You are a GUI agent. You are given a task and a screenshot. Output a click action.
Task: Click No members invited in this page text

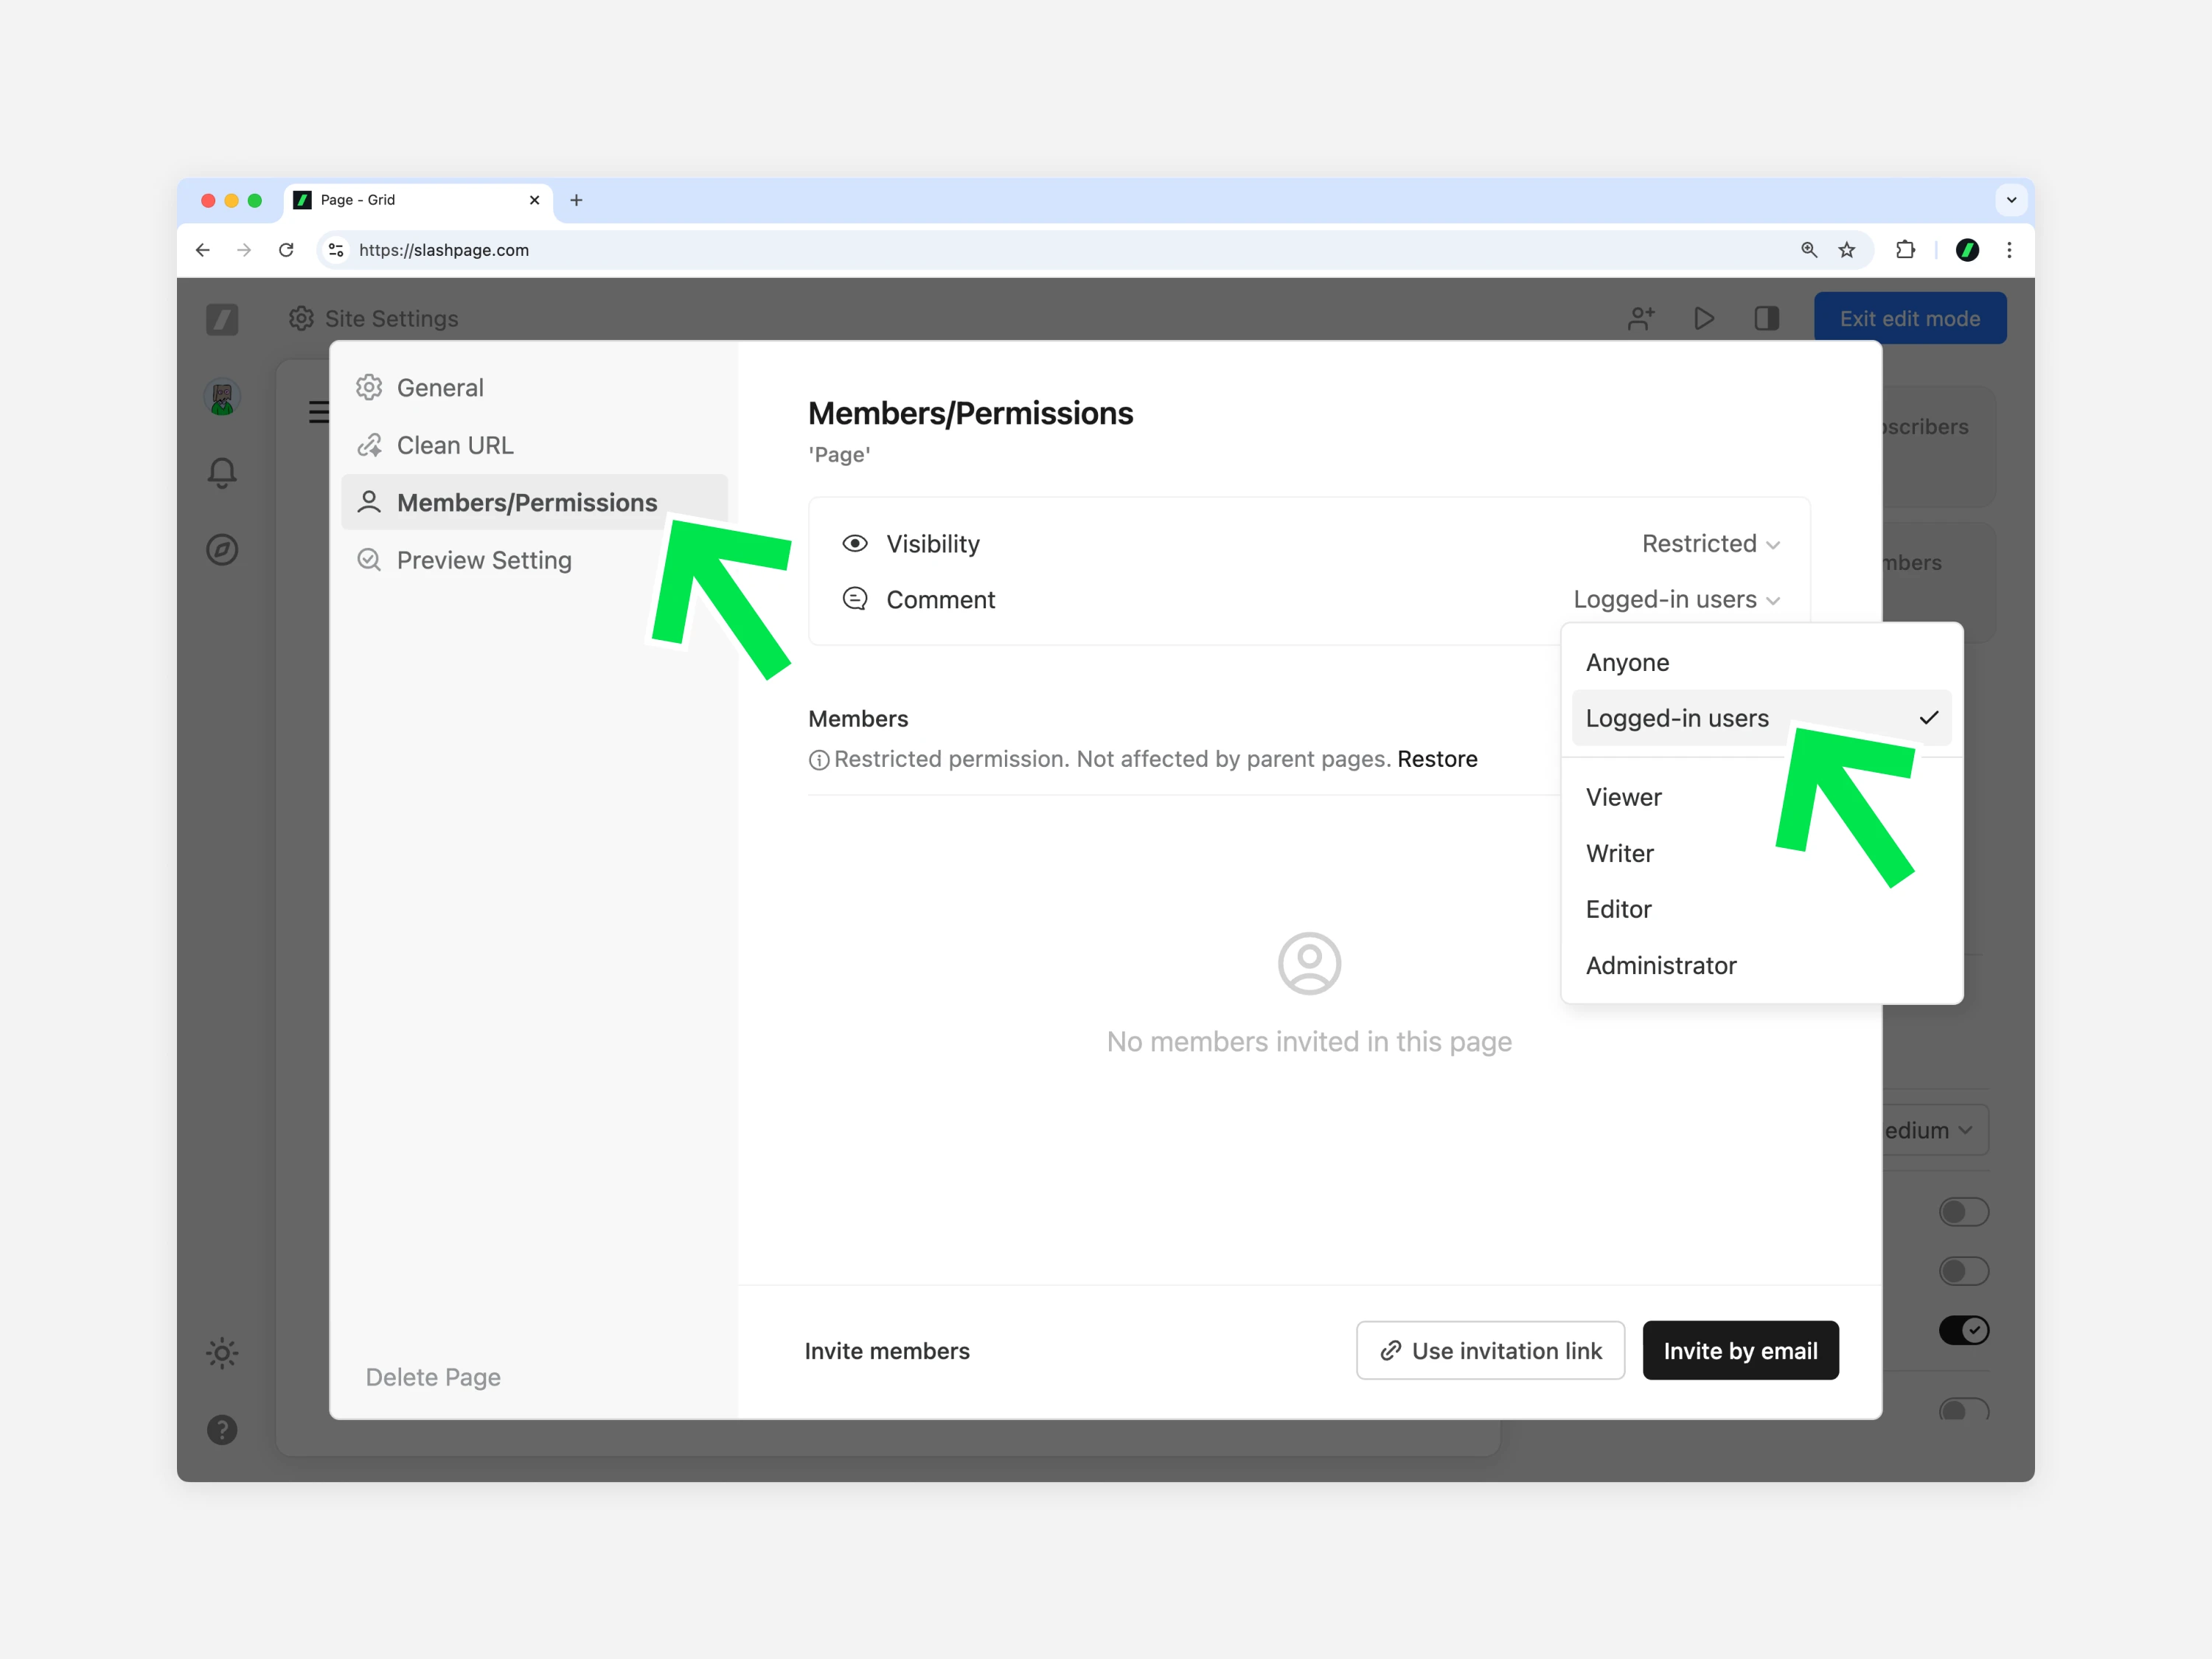(x=1309, y=1042)
